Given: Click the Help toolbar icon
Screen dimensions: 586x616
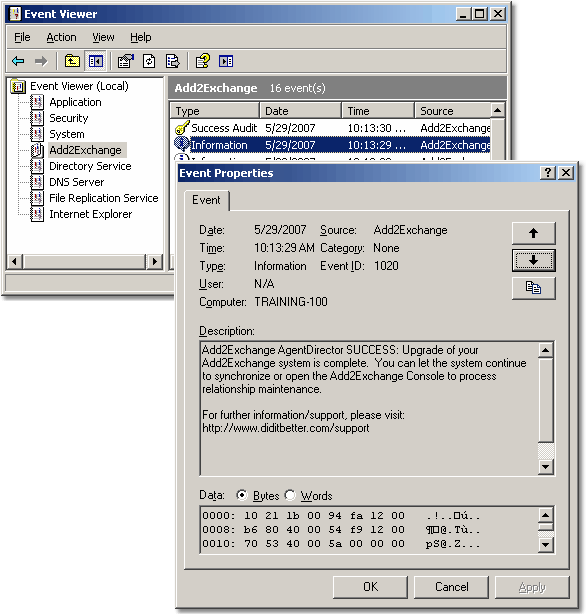Looking at the screenshot, I should (x=203, y=61).
